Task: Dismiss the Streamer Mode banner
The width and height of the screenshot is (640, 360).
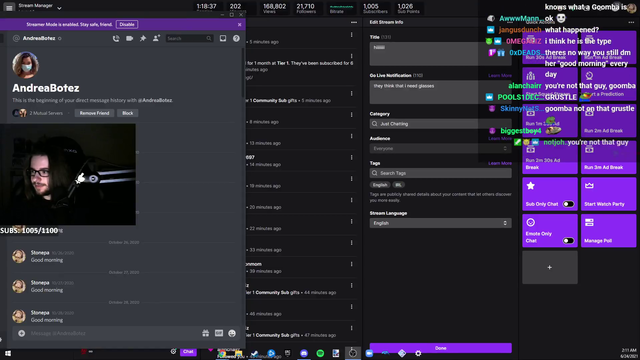Action: click(240, 24)
